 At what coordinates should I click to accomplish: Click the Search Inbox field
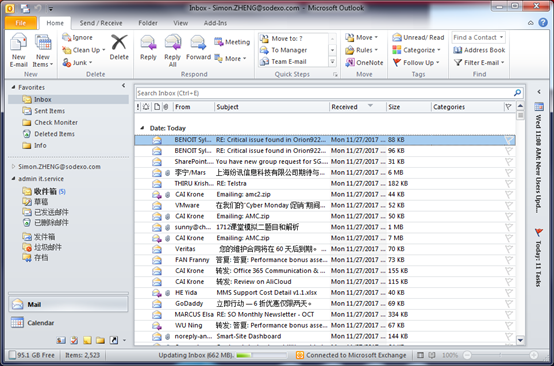pyautogui.click(x=324, y=93)
